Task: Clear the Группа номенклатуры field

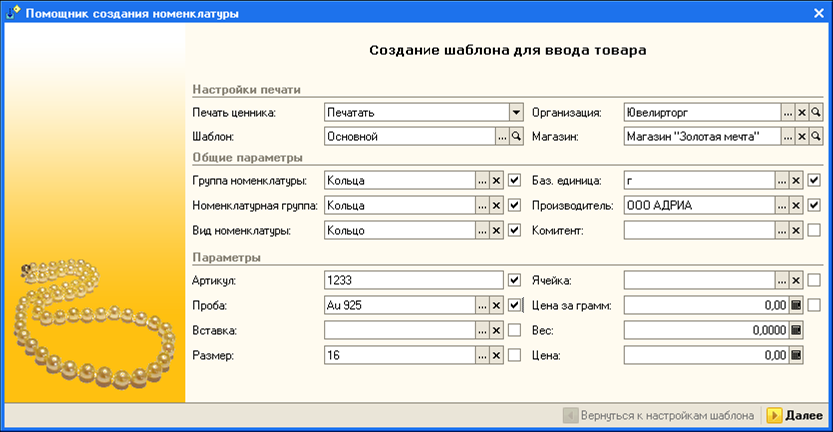Action: [x=496, y=181]
